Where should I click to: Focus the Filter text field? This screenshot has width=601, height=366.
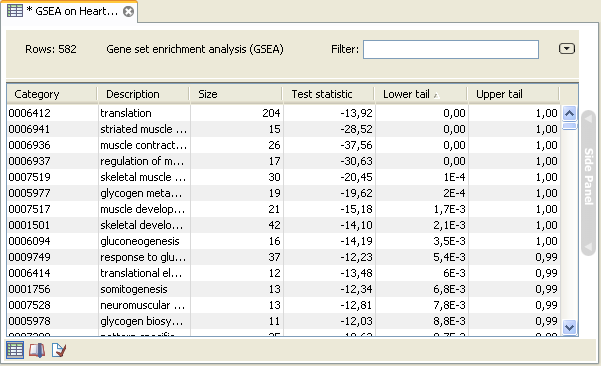tap(451, 49)
